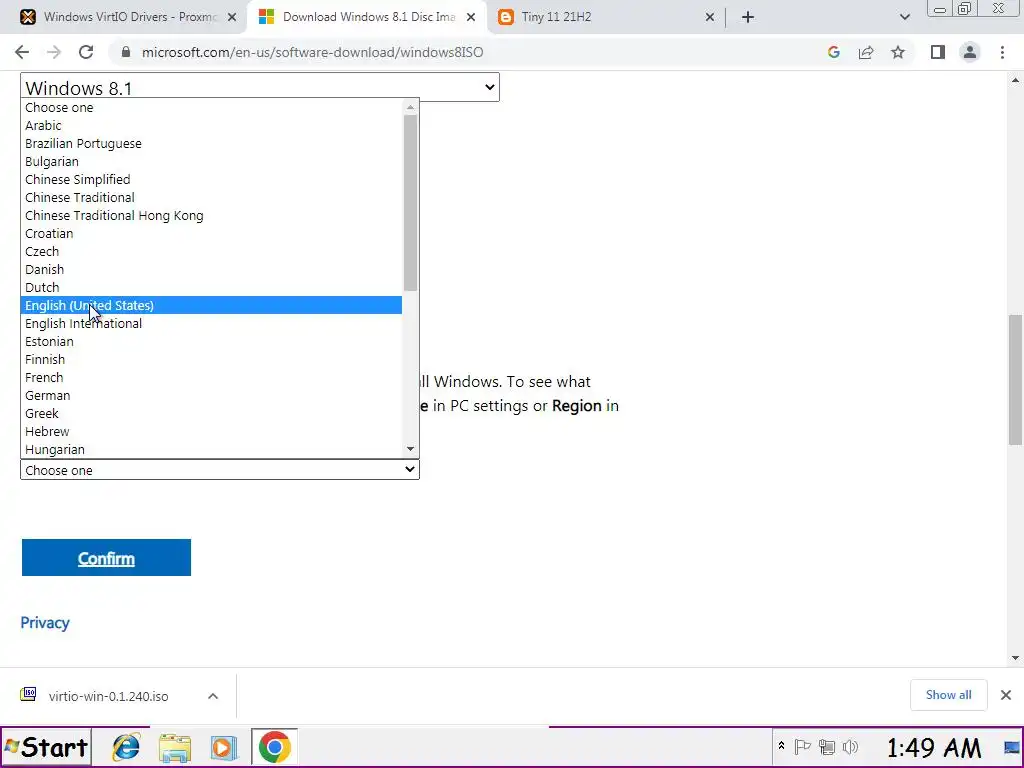Choose Chinese Simplified language
1024x768 pixels.
click(212, 179)
